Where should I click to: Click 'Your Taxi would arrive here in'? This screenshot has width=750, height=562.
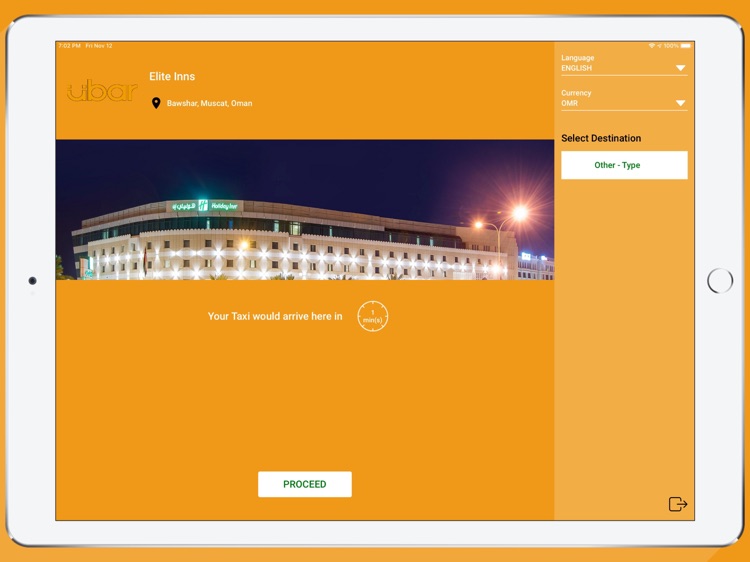[x=275, y=316]
